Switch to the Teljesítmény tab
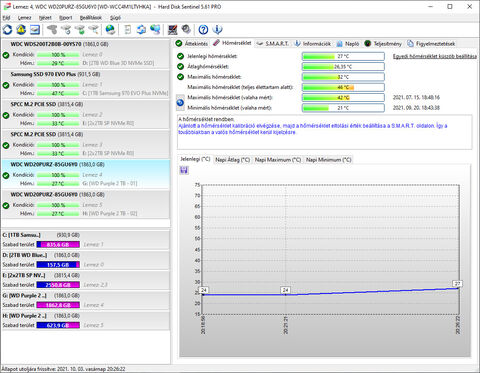Viewport: 480px width, 373px height. (x=383, y=44)
